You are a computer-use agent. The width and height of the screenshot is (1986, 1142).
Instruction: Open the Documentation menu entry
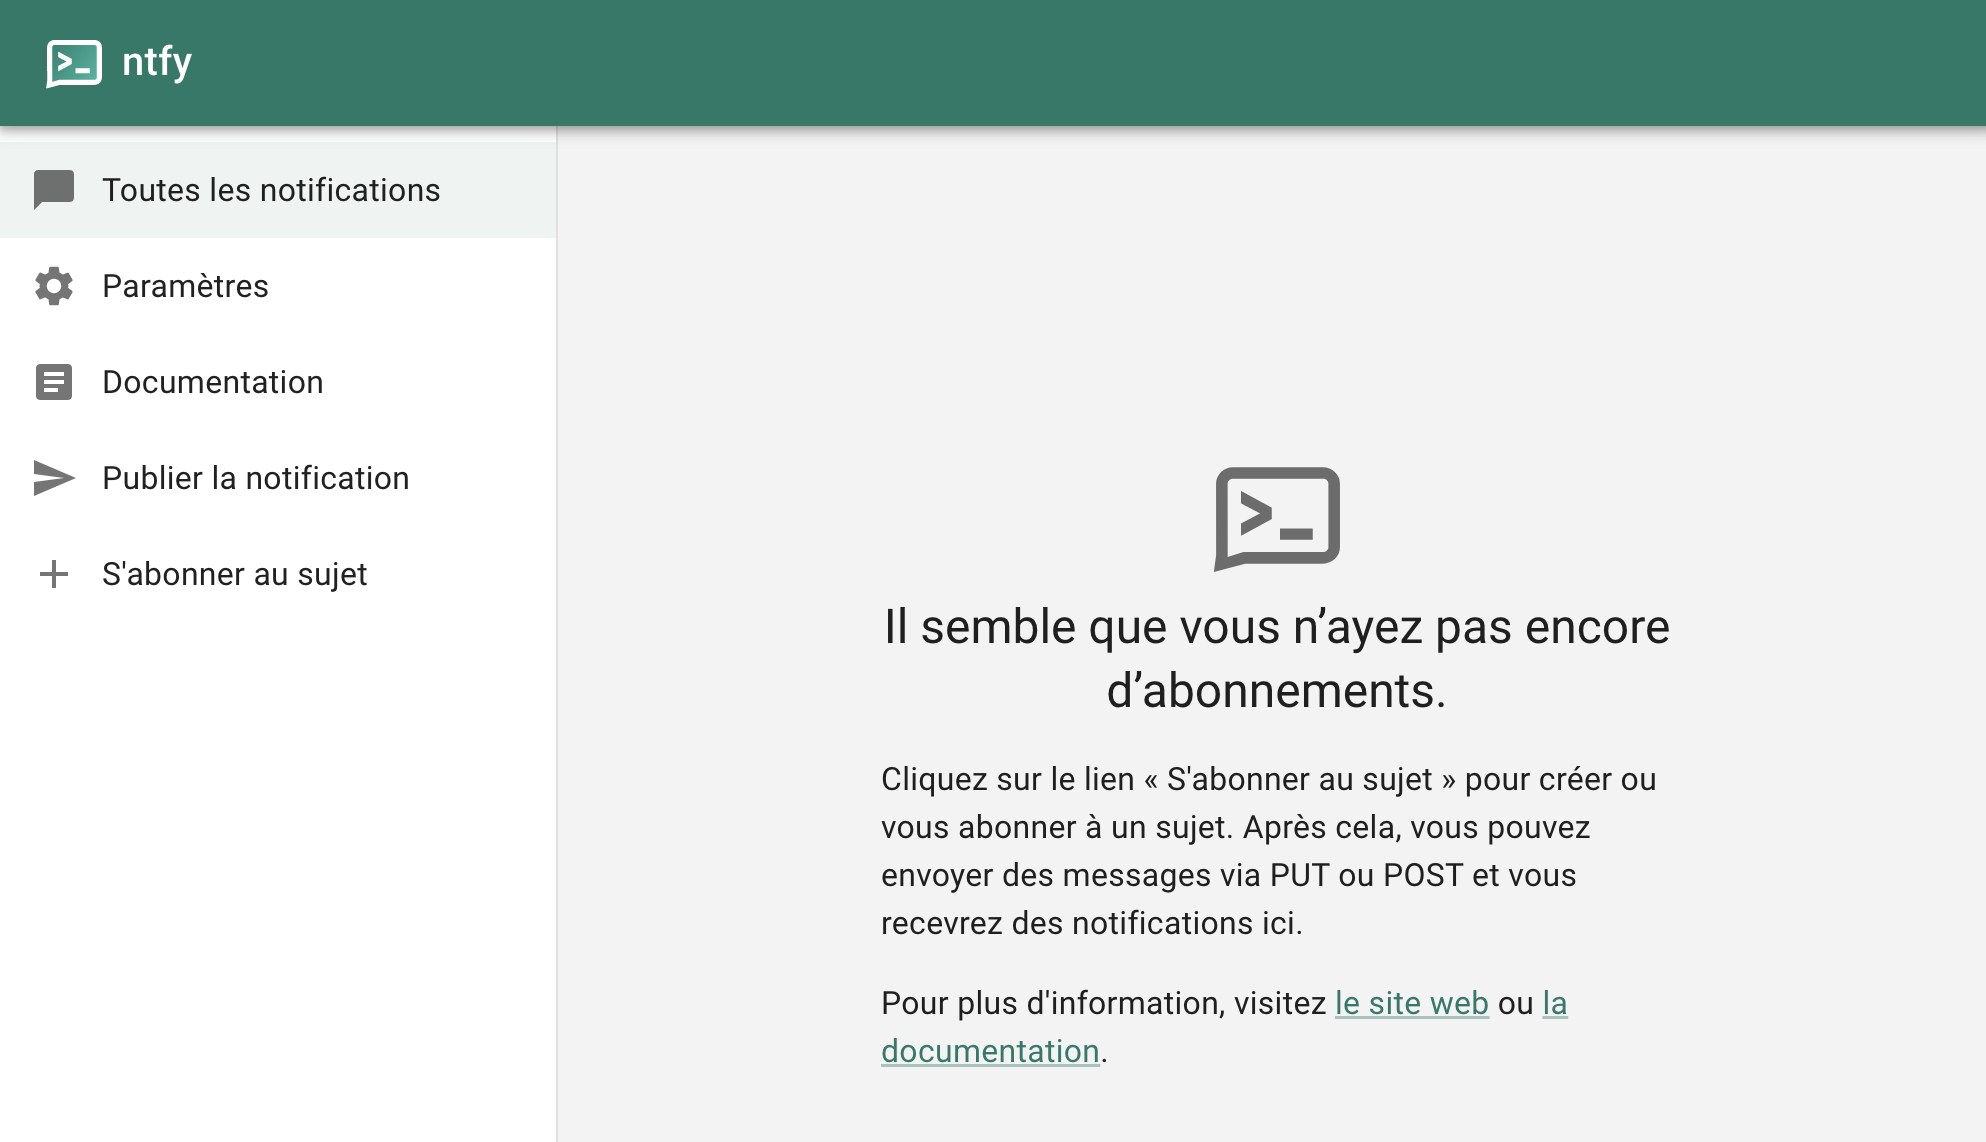coord(278,382)
